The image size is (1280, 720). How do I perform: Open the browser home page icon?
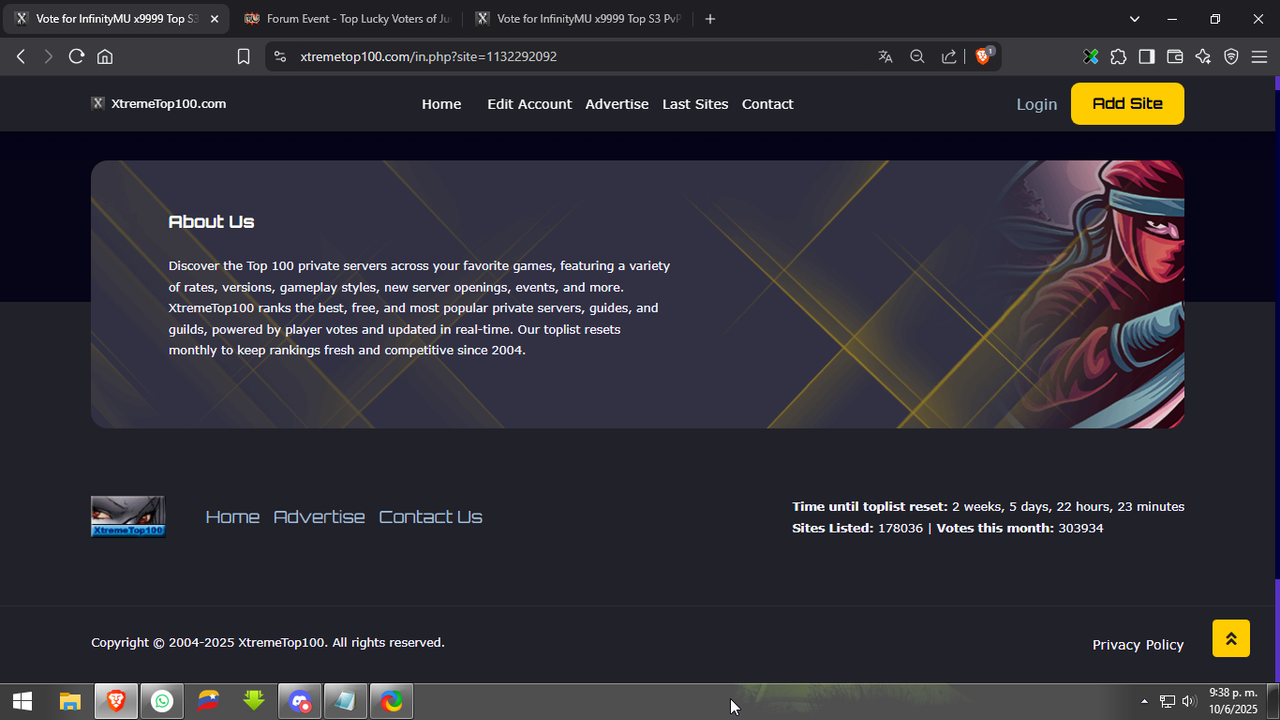[104, 57]
